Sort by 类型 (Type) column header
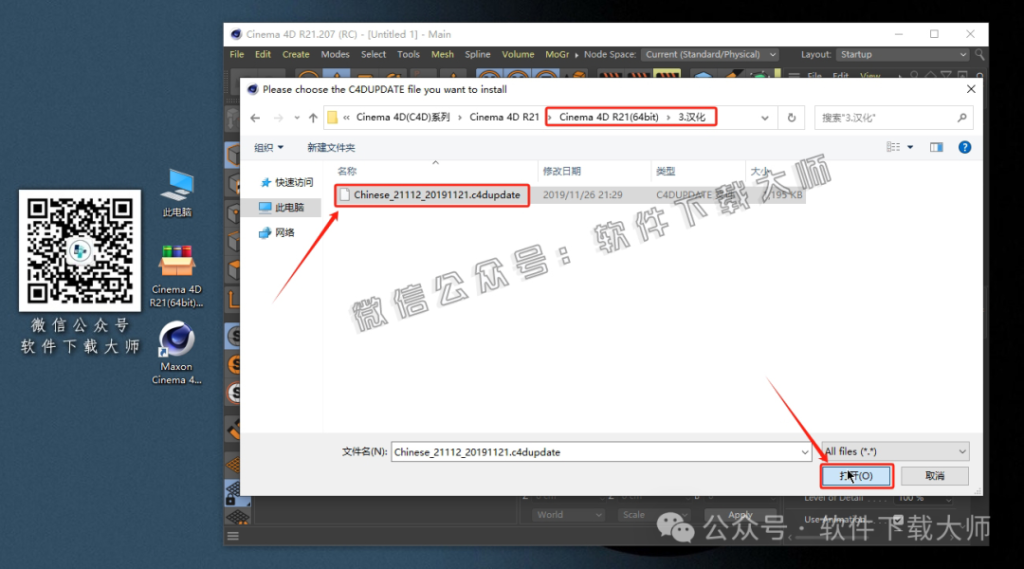 pyautogui.click(x=665, y=171)
